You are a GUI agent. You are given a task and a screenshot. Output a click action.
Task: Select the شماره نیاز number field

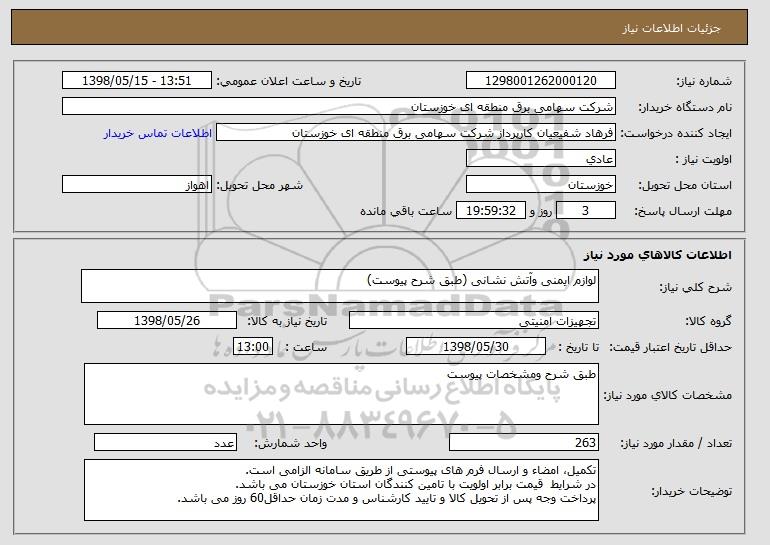coord(541,81)
